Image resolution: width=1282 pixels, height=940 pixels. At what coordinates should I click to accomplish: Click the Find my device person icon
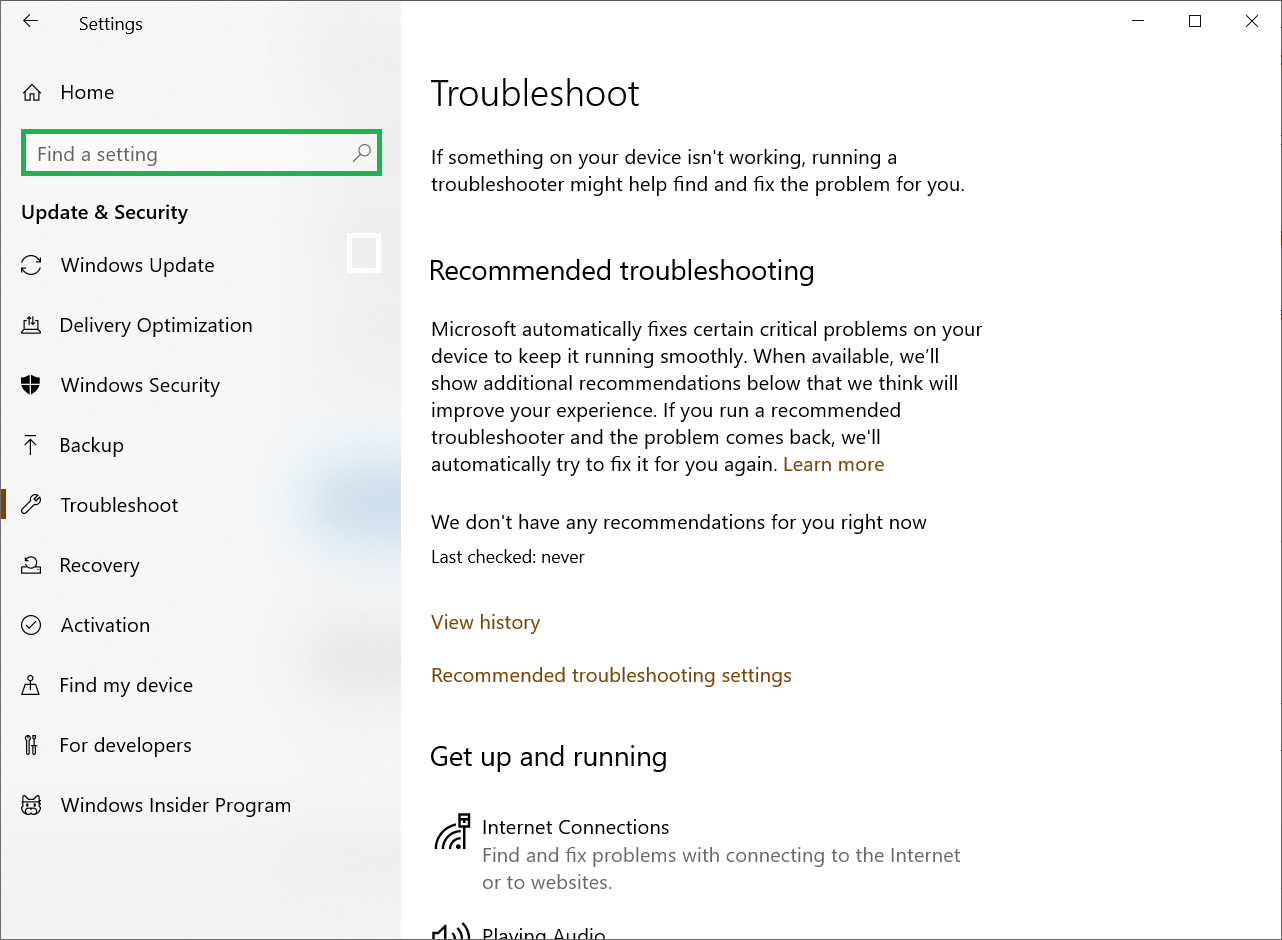click(x=31, y=685)
